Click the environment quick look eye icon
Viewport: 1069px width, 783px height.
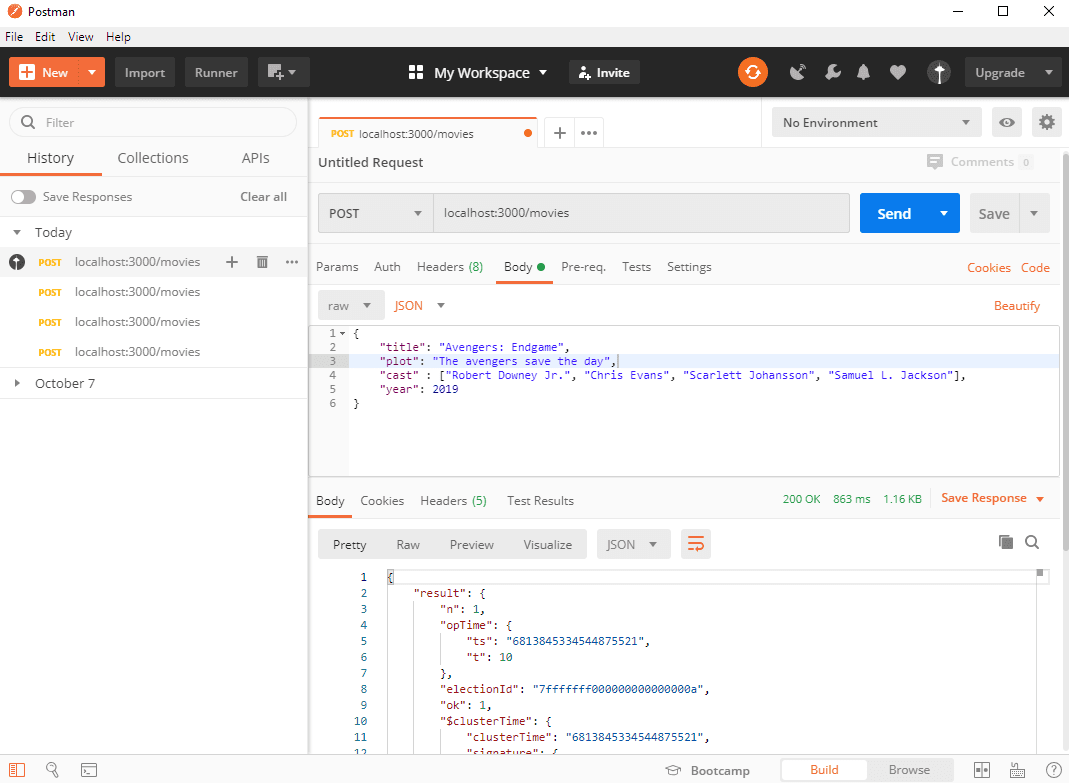[1007, 122]
